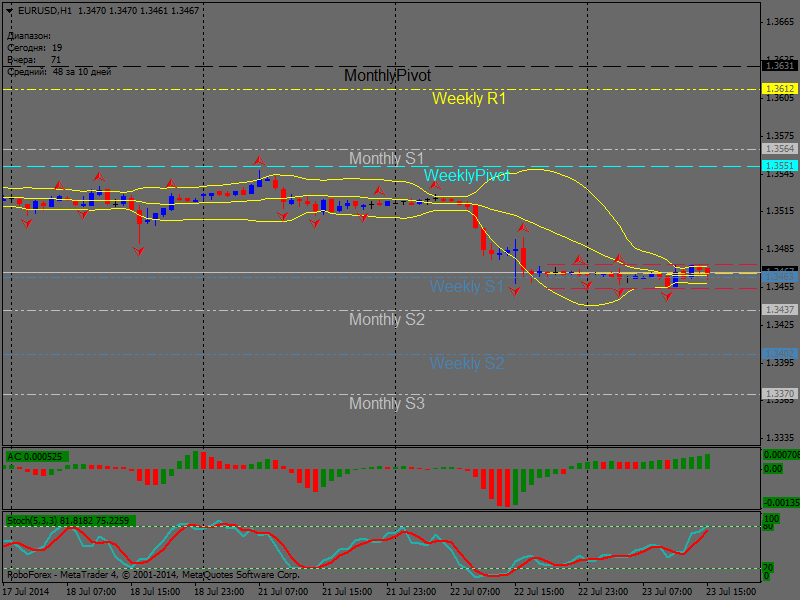Select the yellow Weekly R1 label
The height and width of the screenshot is (600, 800).
(469, 99)
